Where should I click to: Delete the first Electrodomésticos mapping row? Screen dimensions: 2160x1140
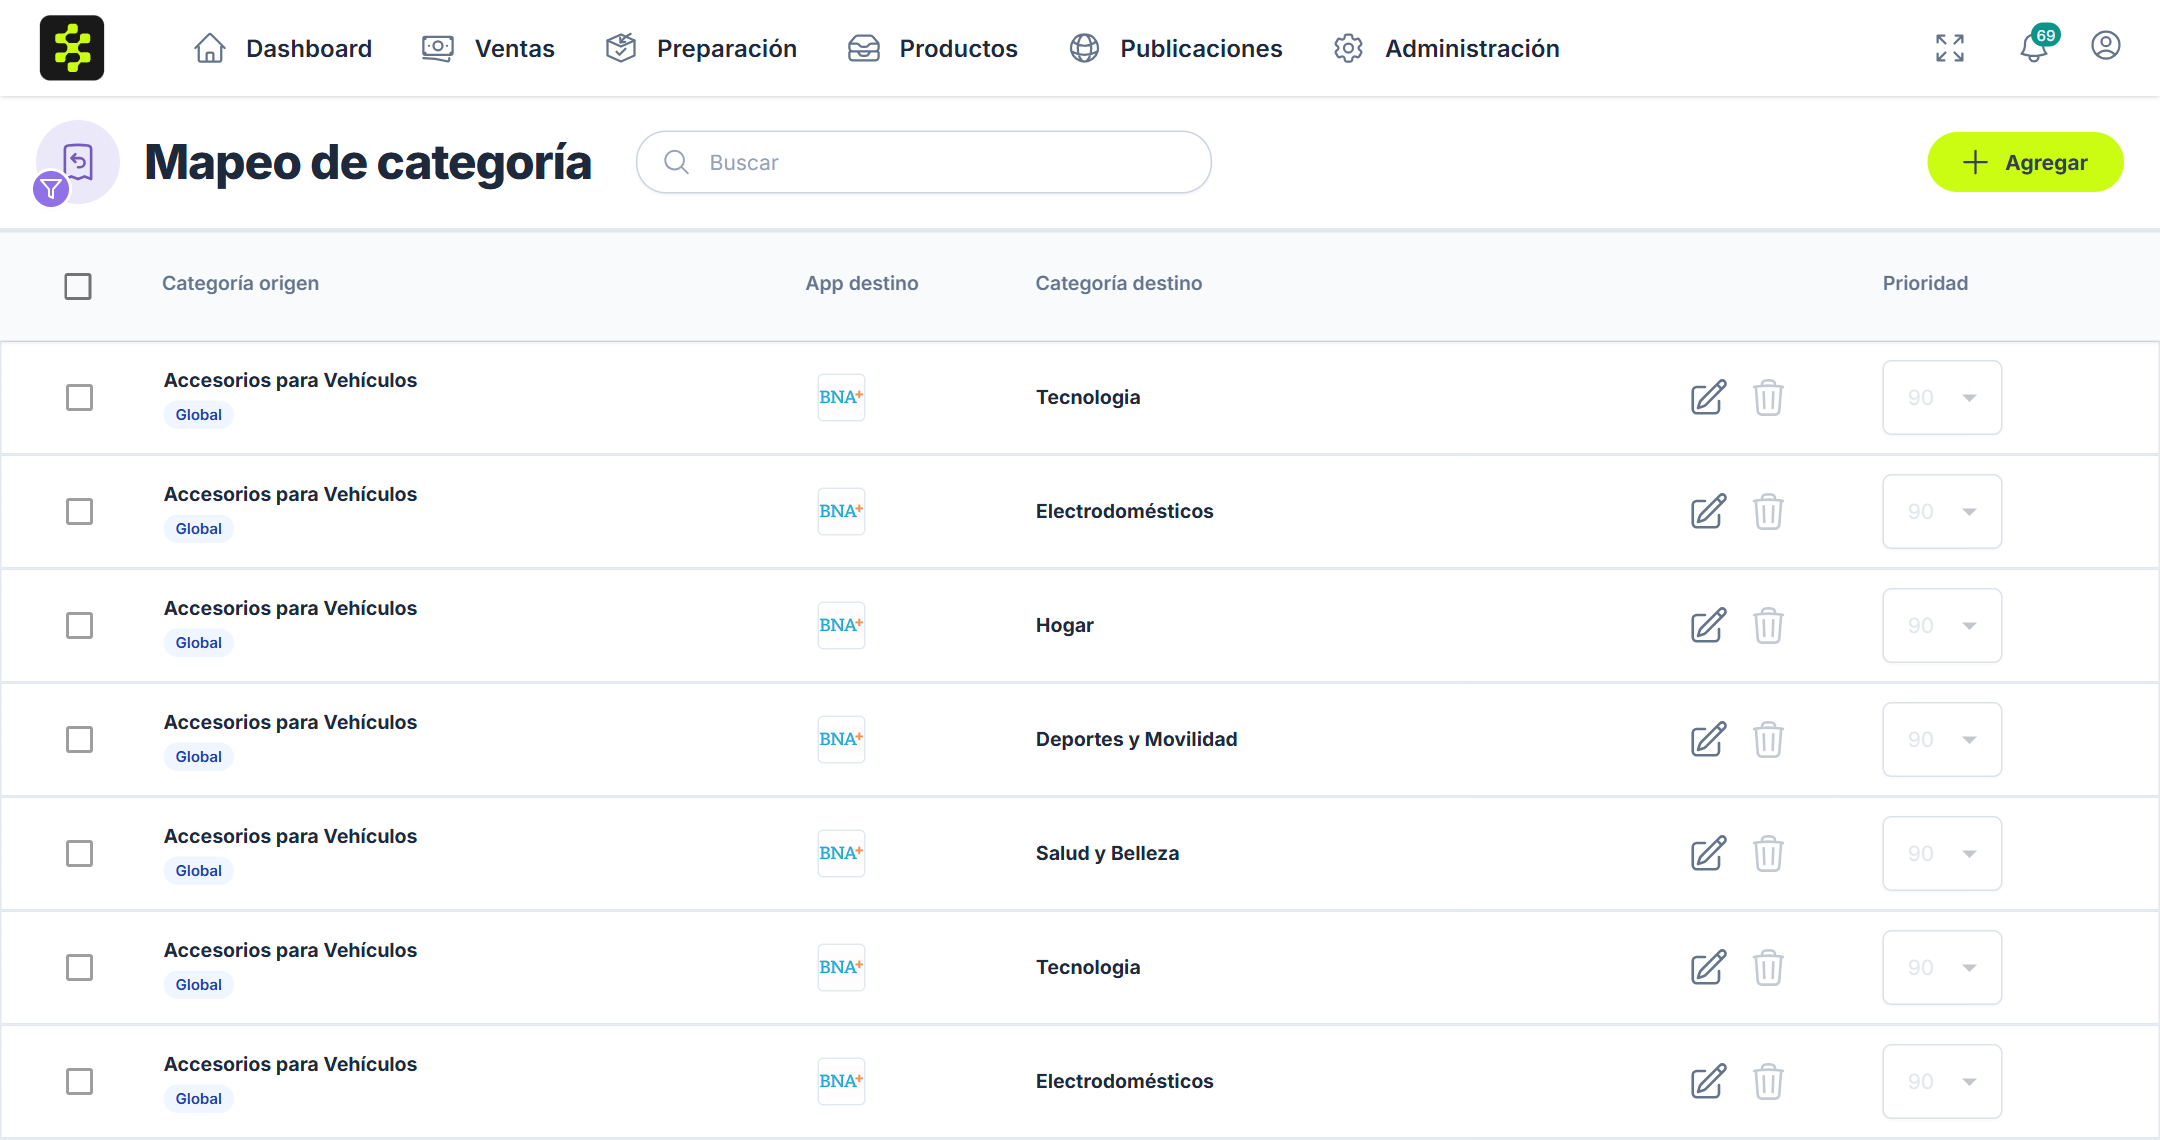click(x=1768, y=511)
